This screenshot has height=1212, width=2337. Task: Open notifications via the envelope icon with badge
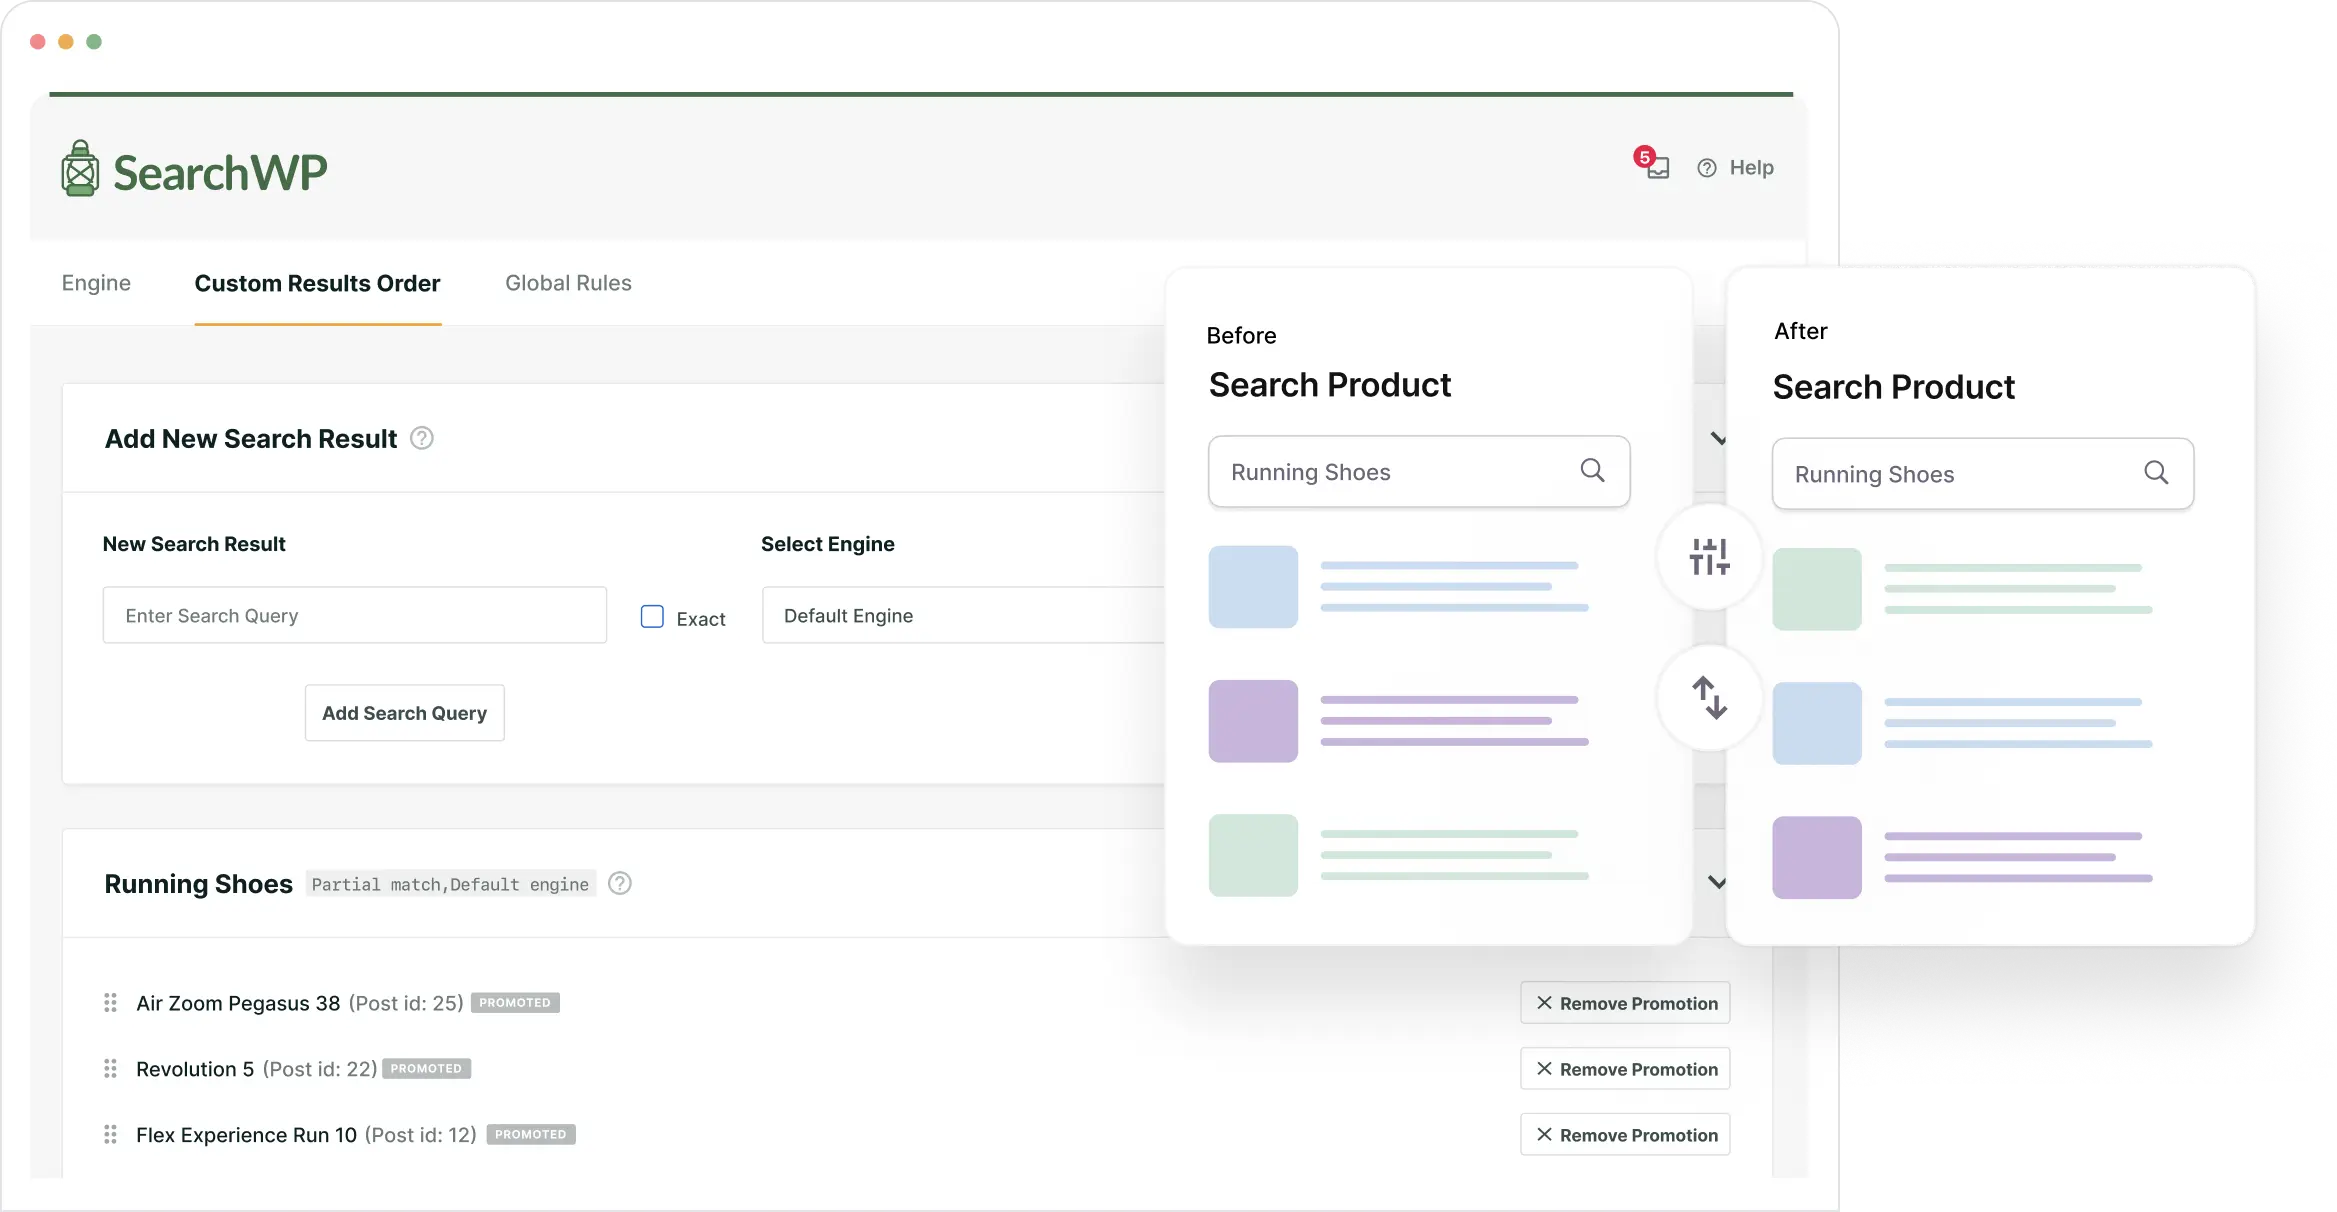point(1657,169)
